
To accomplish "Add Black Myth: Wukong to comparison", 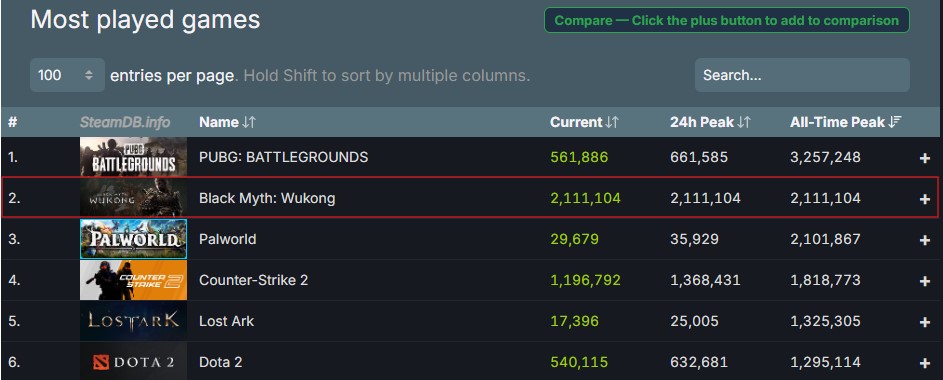I will click(924, 199).
